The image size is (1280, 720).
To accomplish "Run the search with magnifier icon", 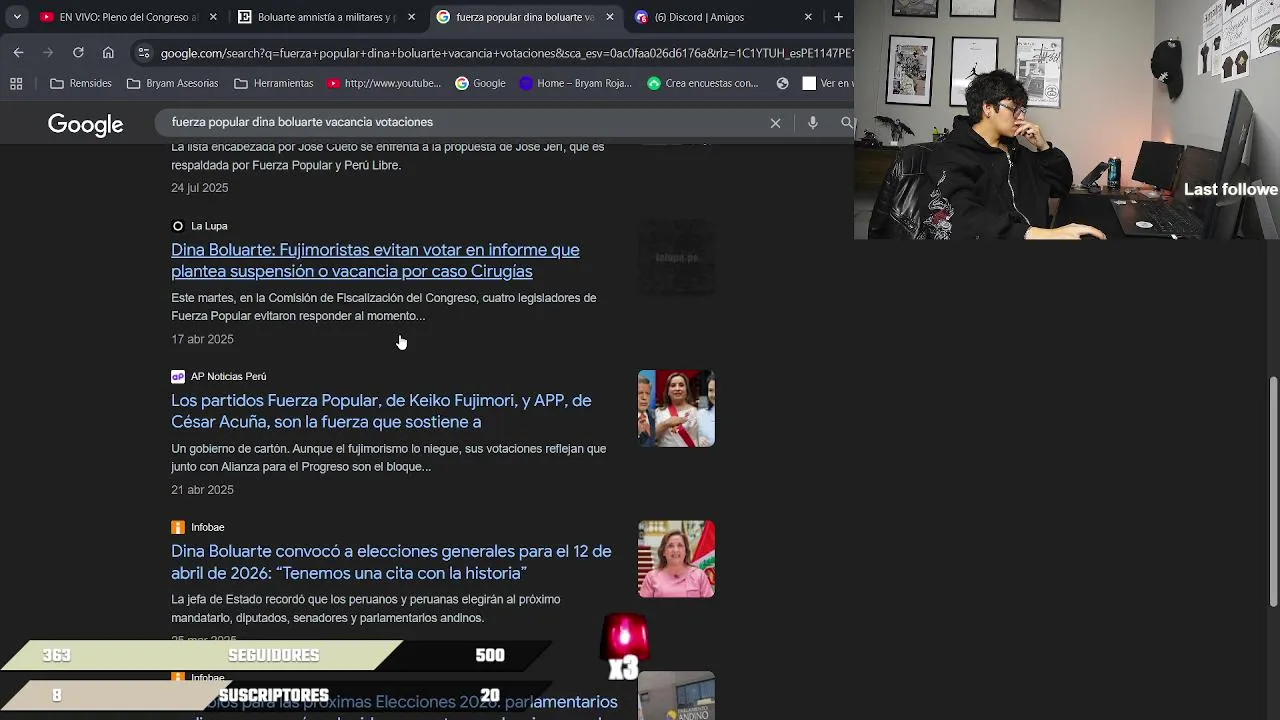I will coord(847,122).
